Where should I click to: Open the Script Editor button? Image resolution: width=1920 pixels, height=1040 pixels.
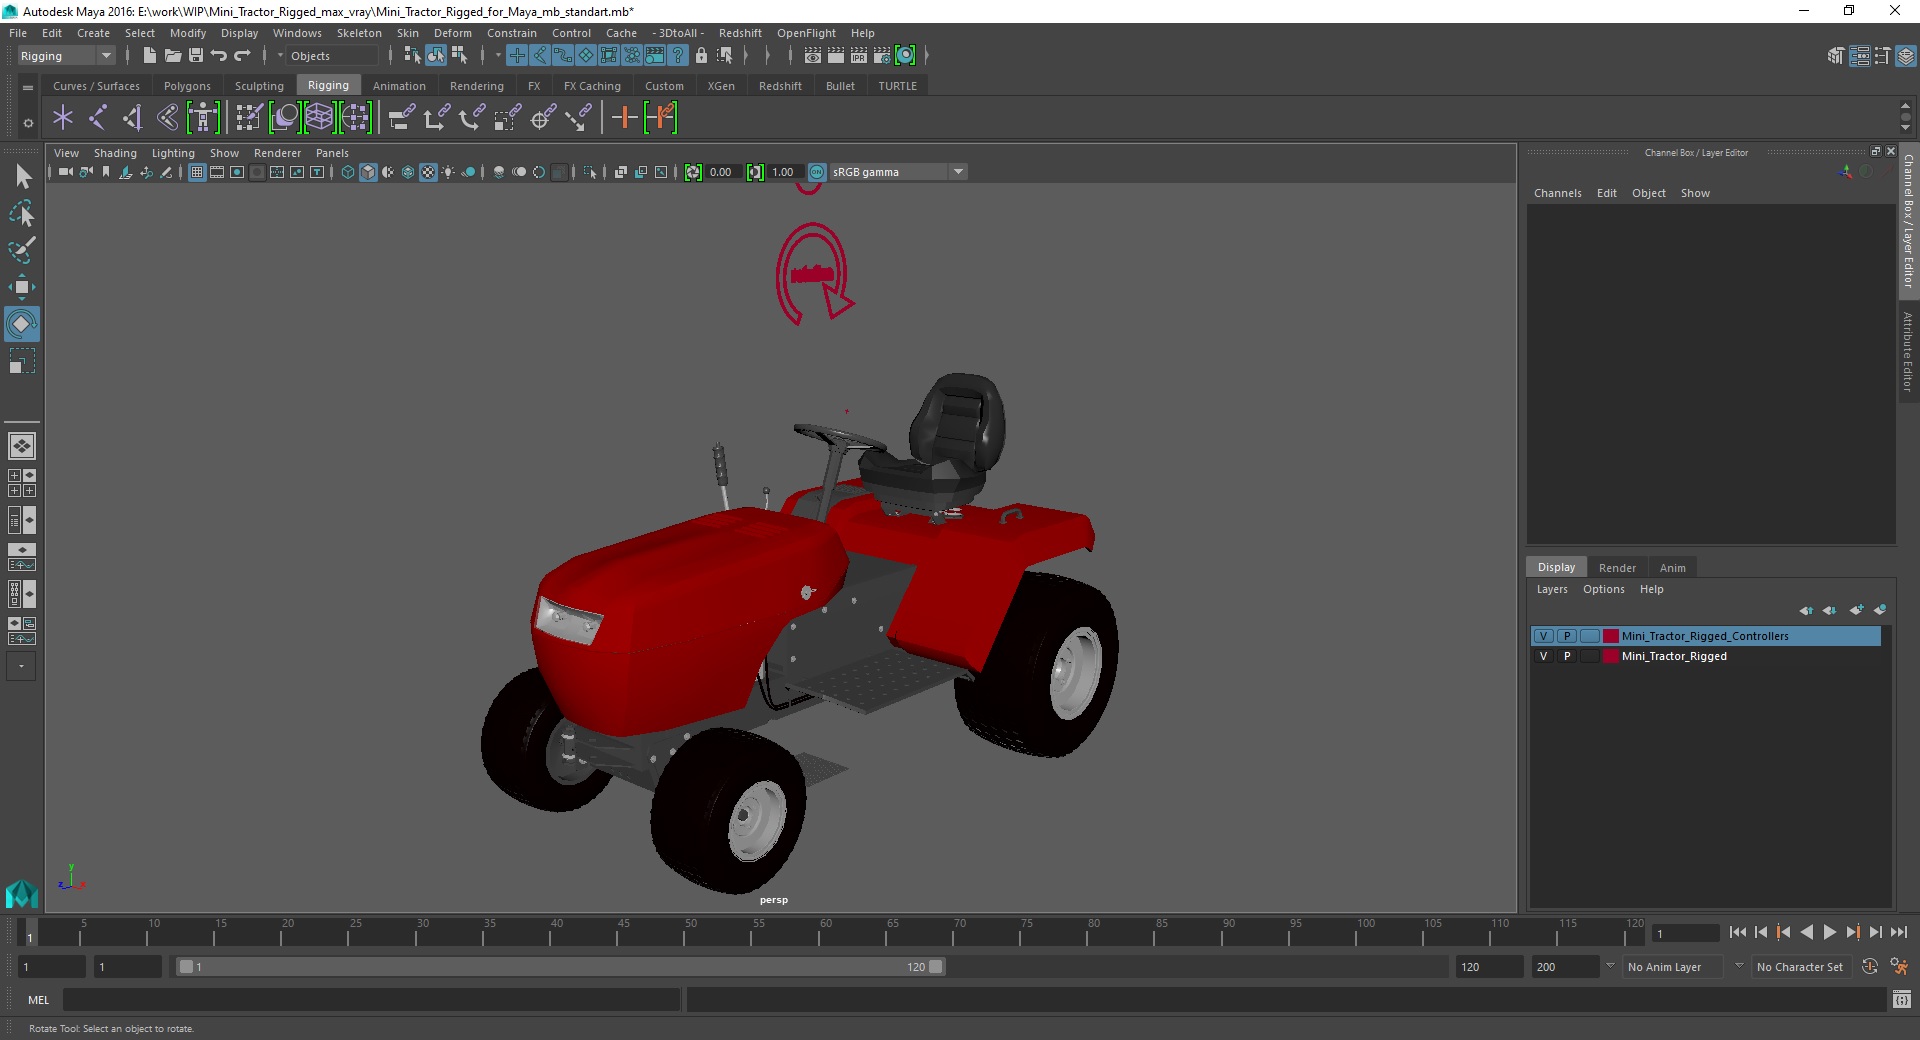[x=1901, y=999]
